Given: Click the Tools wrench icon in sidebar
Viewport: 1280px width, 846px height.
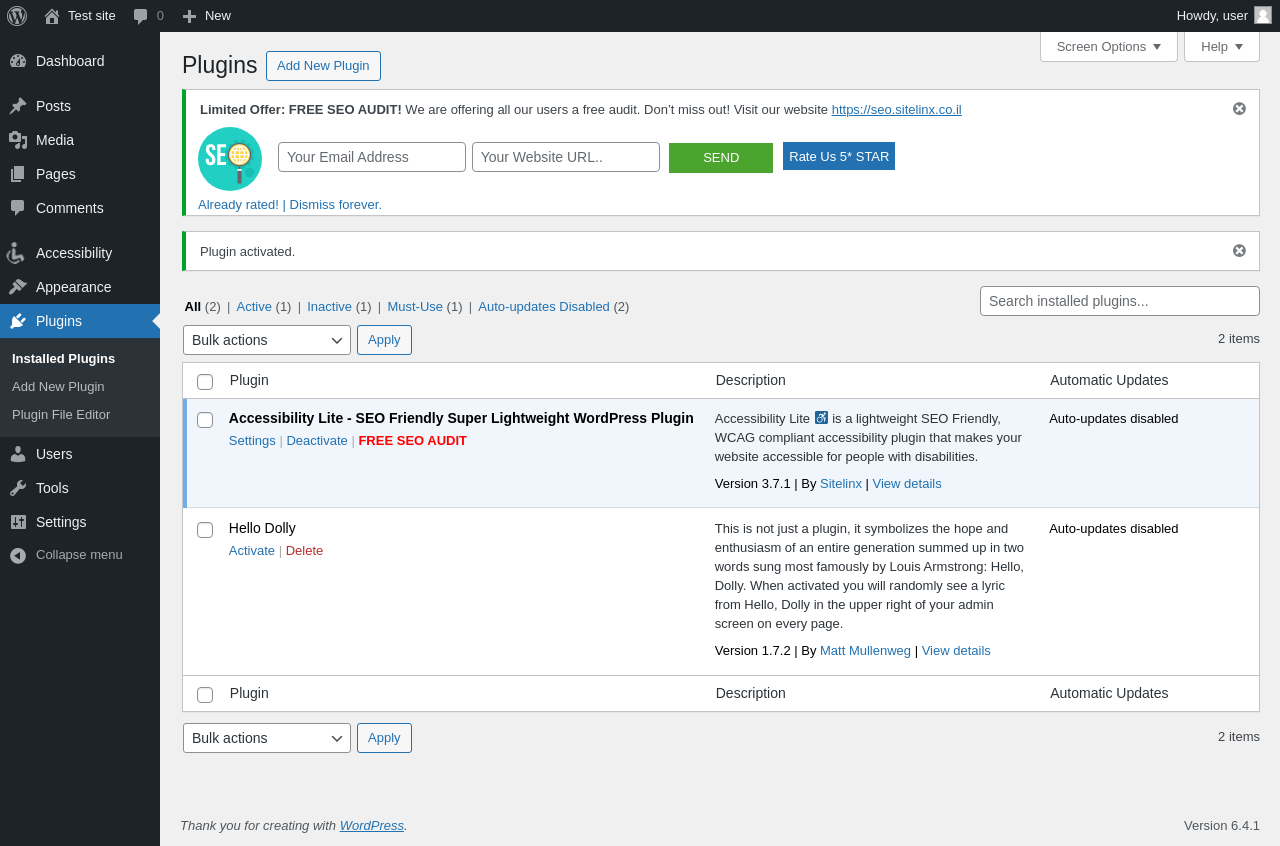Looking at the screenshot, I should coord(18,488).
